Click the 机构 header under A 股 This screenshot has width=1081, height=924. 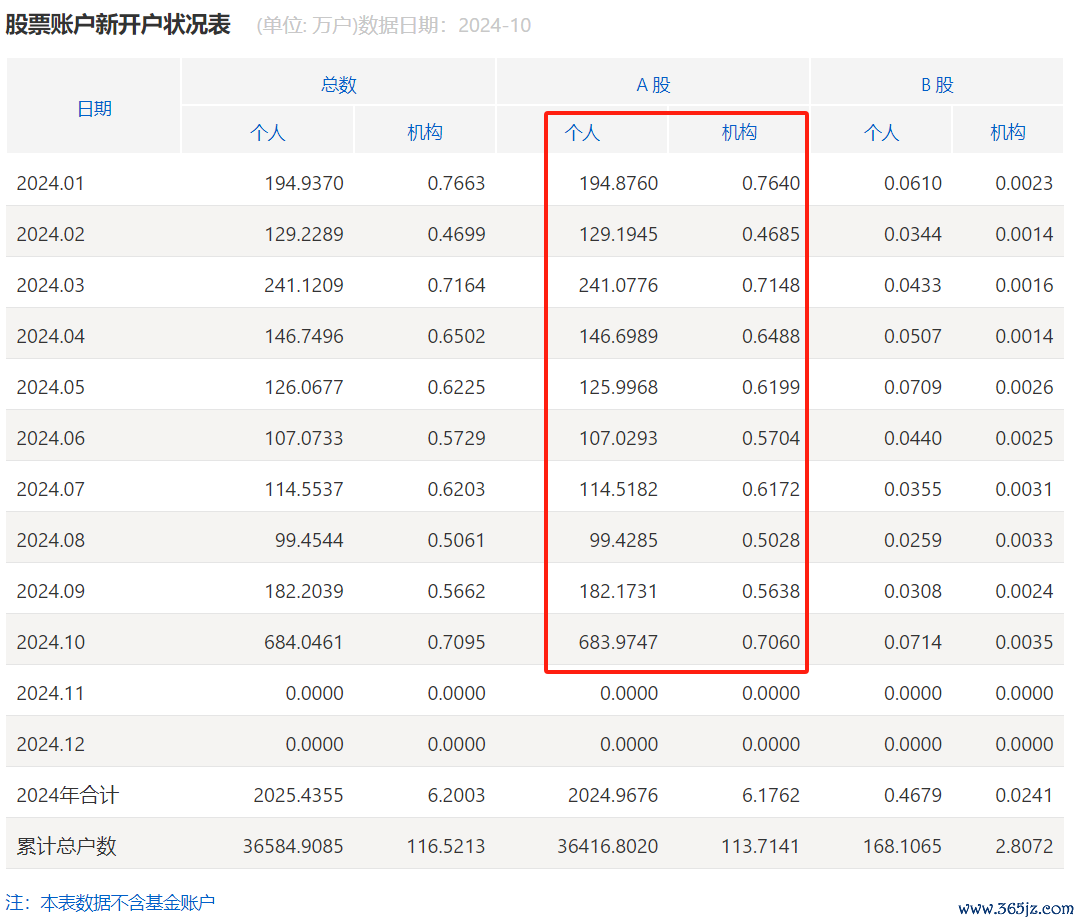coord(739,132)
